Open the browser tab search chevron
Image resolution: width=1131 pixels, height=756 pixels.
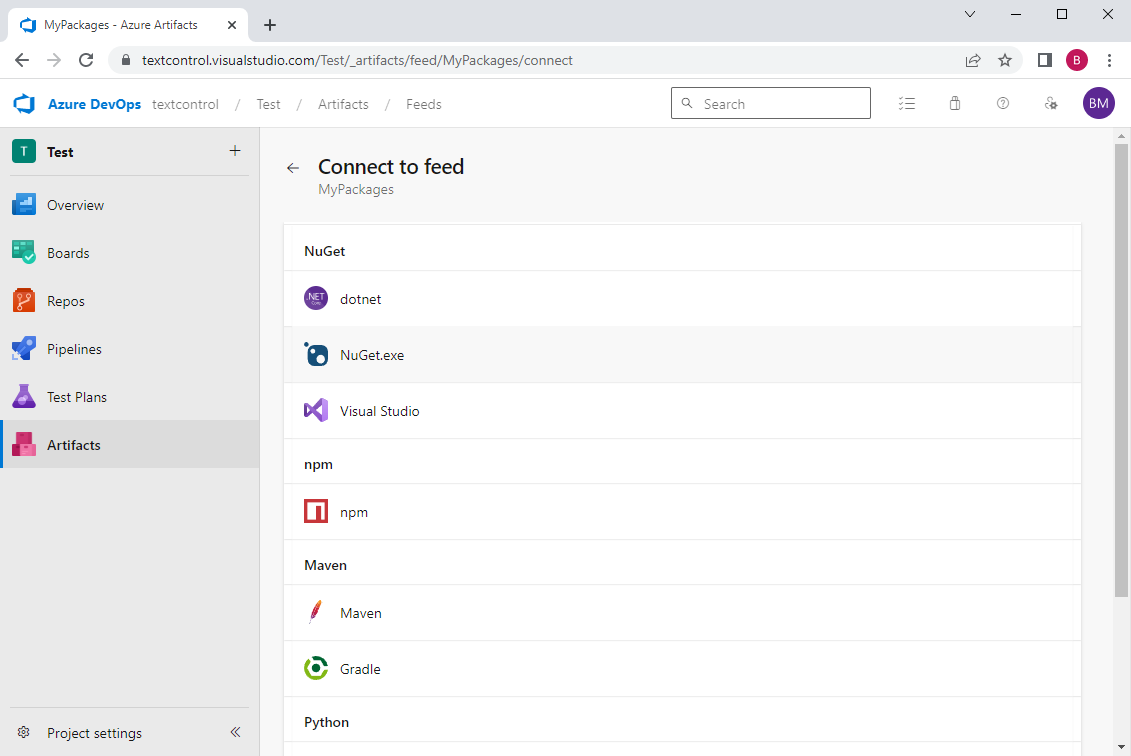pyautogui.click(x=969, y=15)
